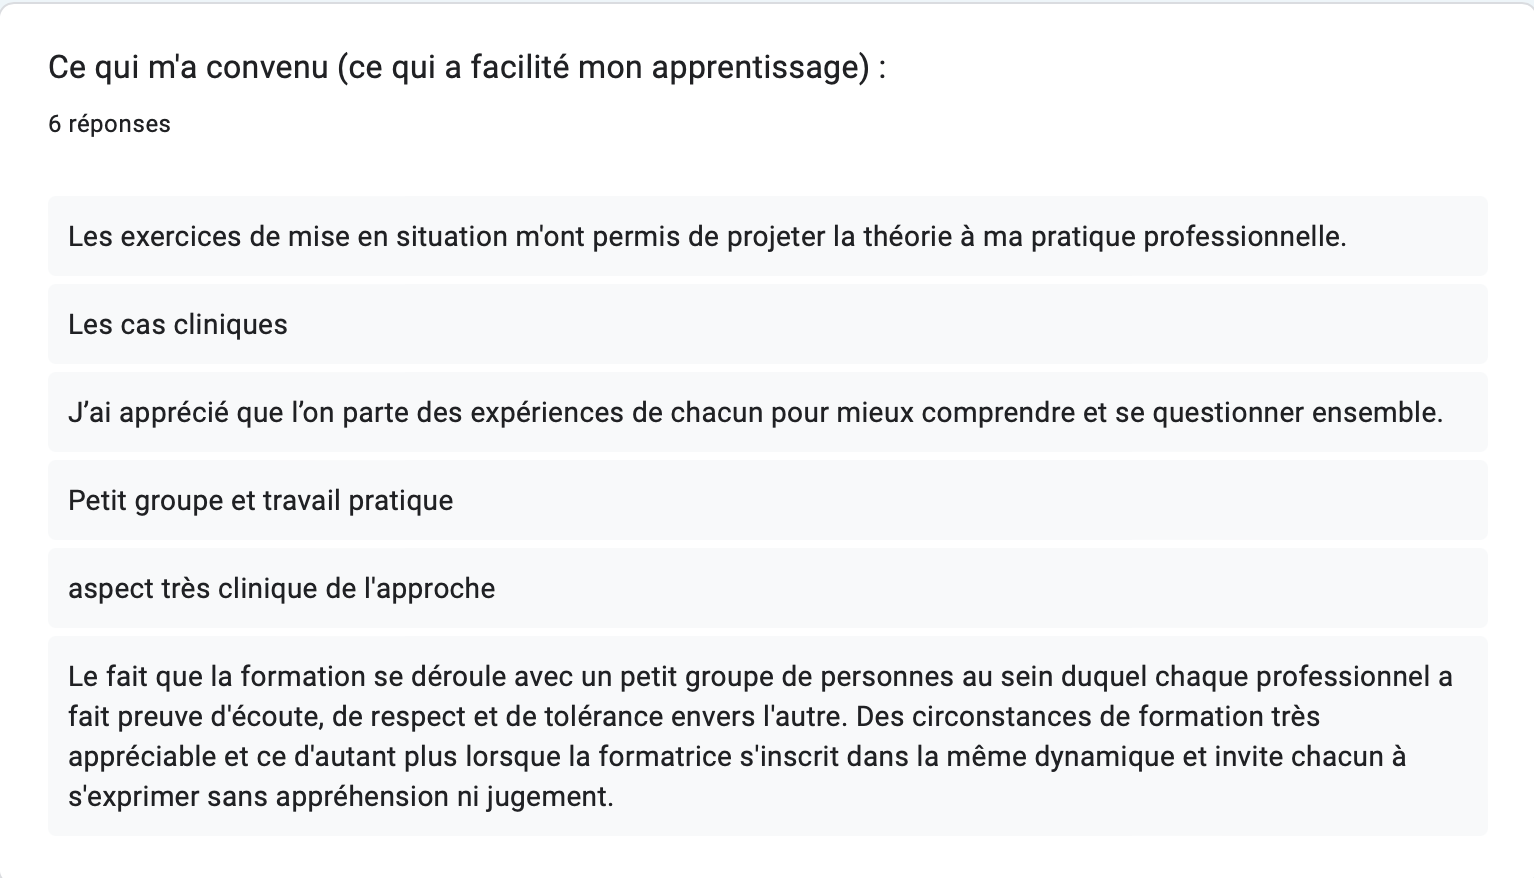Click the '6 réponses' count label
Screen dimensions: 1534x878
109,124
